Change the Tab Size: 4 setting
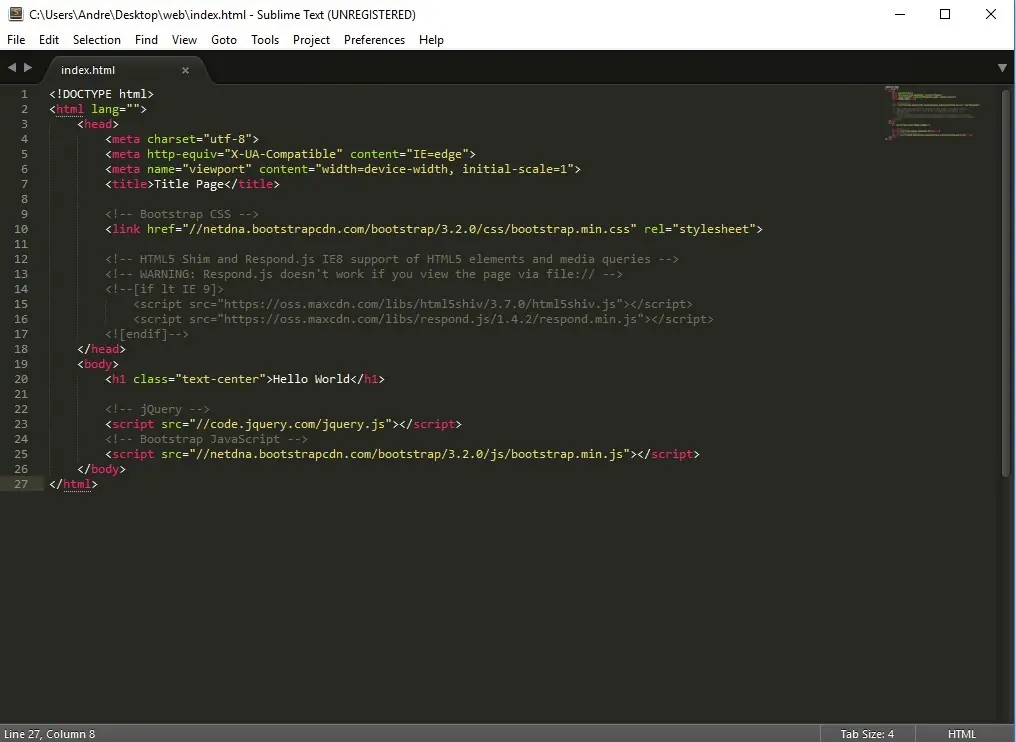 click(x=867, y=734)
